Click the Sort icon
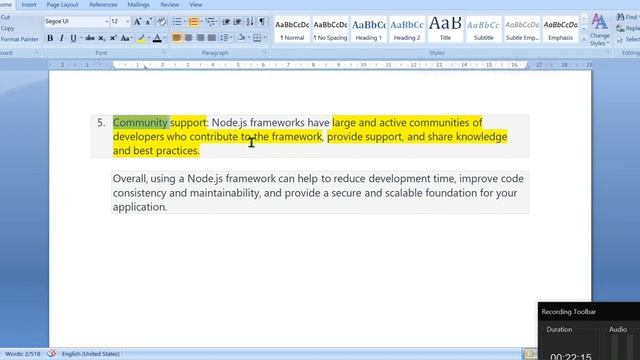640x360 pixels. [x=250, y=22]
